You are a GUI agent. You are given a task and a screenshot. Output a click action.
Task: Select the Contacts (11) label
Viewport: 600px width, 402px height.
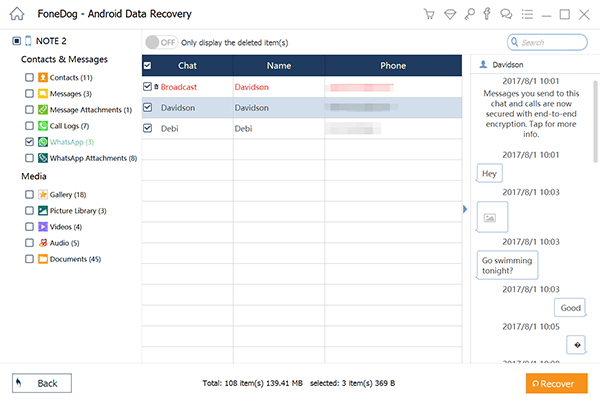(71, 78)
